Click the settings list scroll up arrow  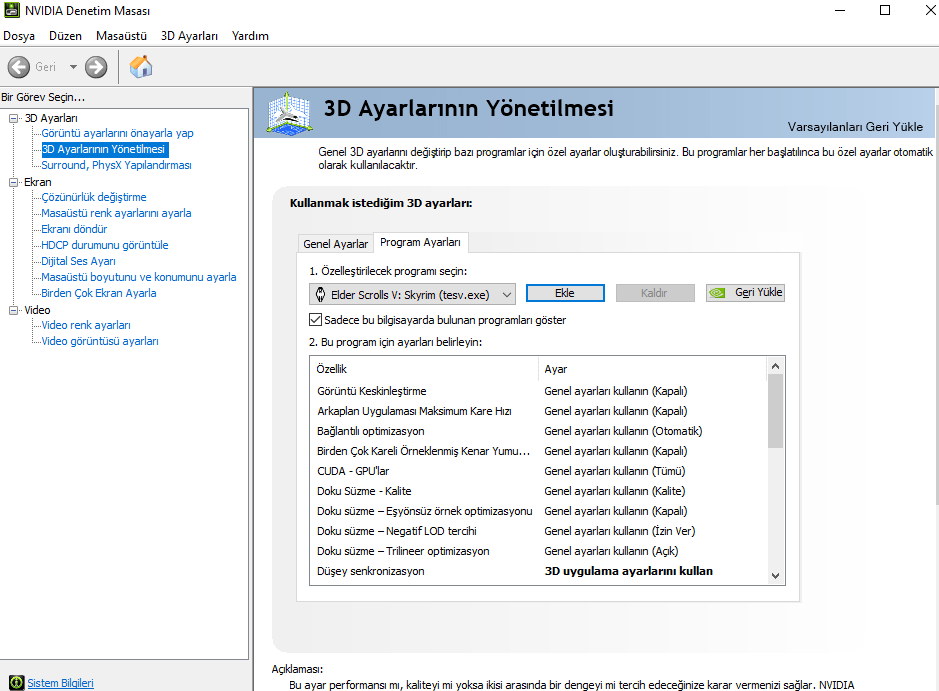[x=775, y=366]
